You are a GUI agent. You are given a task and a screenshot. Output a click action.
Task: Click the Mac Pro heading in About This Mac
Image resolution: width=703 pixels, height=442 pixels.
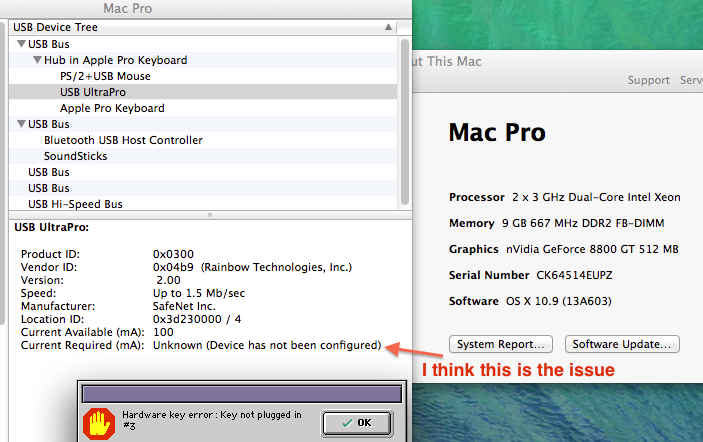pyautogui.click(x=497, y=133)
